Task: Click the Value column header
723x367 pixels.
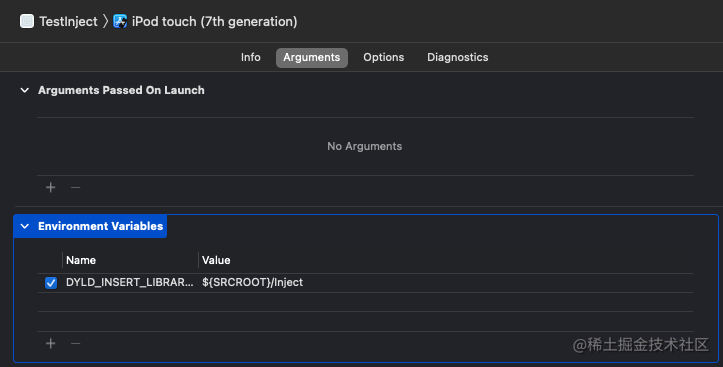Action: [x=216, y=260]
